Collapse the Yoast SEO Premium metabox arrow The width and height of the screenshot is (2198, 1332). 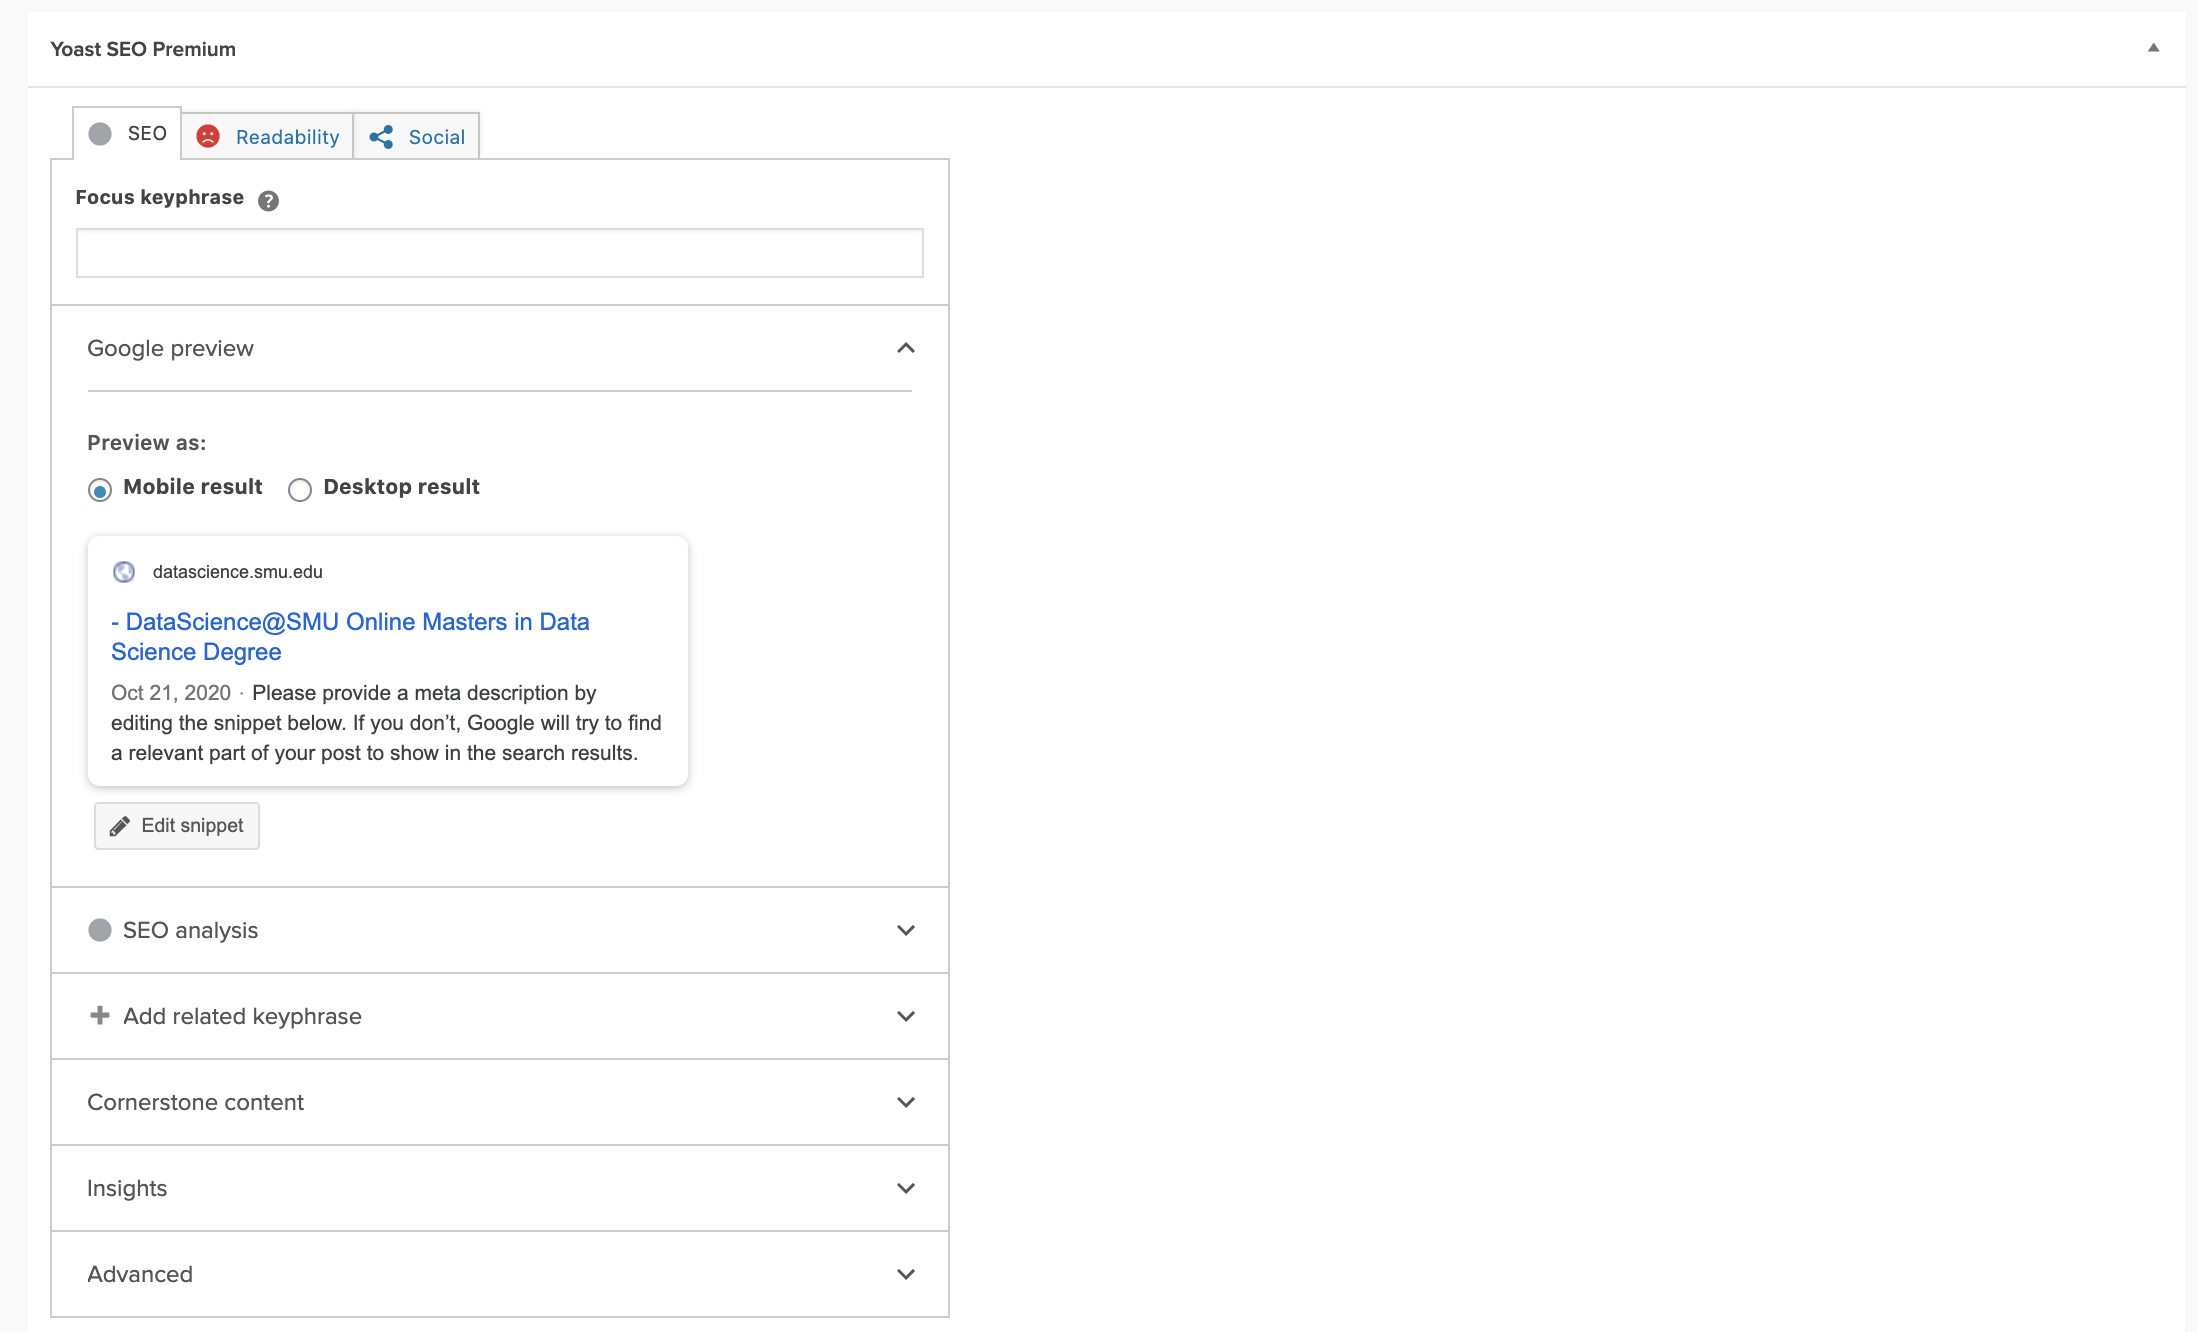pos(2153,48)
